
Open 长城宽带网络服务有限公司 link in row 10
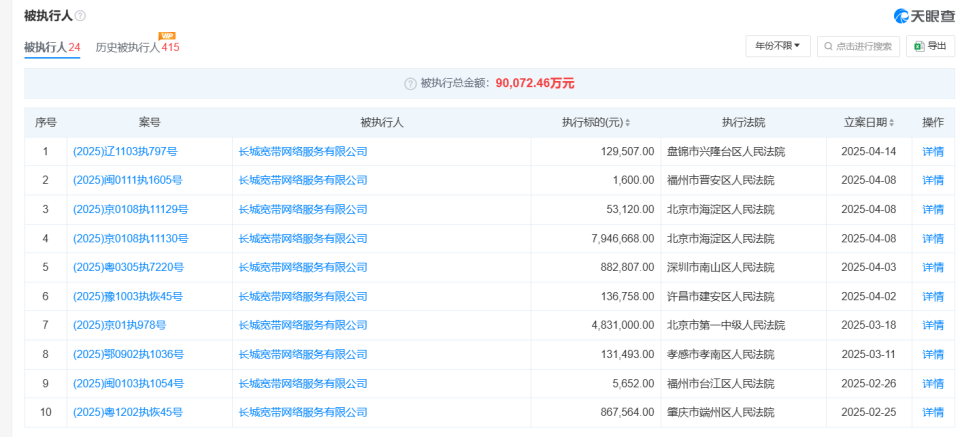pos(303,413)
